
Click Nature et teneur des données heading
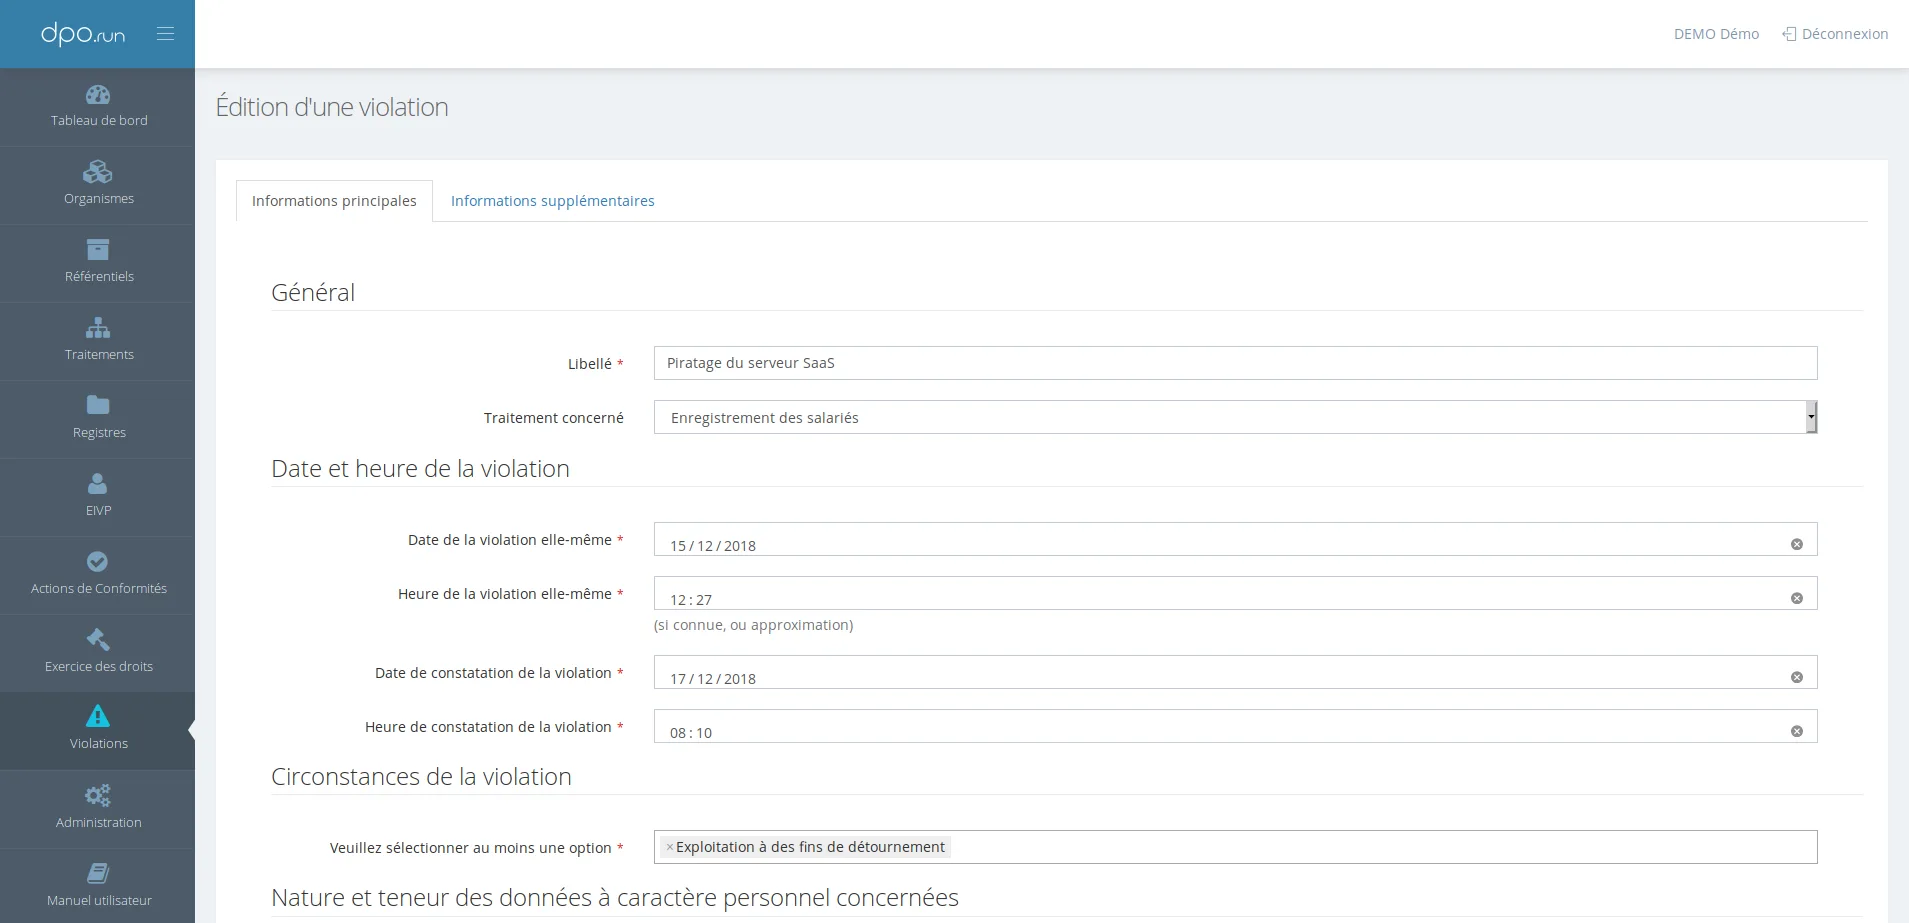[x=615, y=897]
